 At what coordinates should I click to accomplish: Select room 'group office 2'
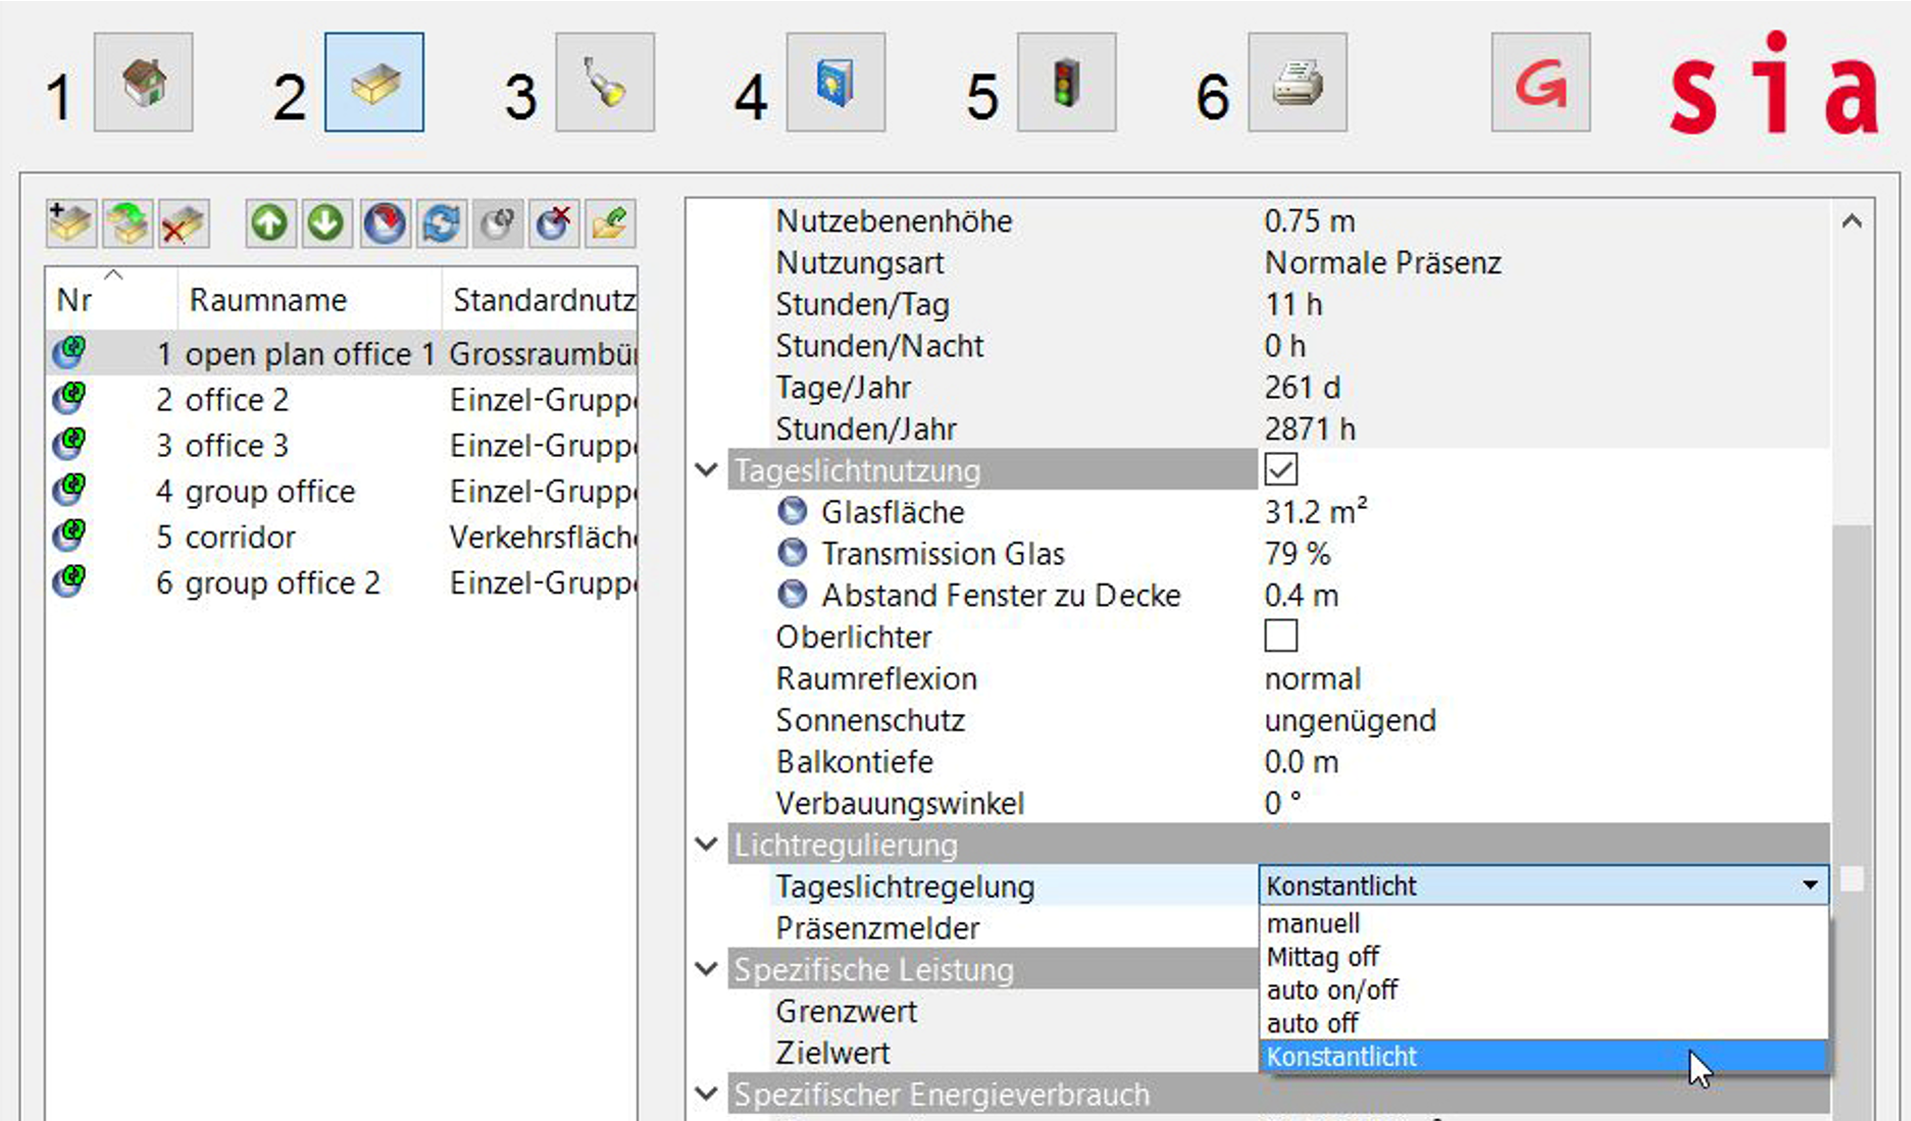click(x=283, y=583)
